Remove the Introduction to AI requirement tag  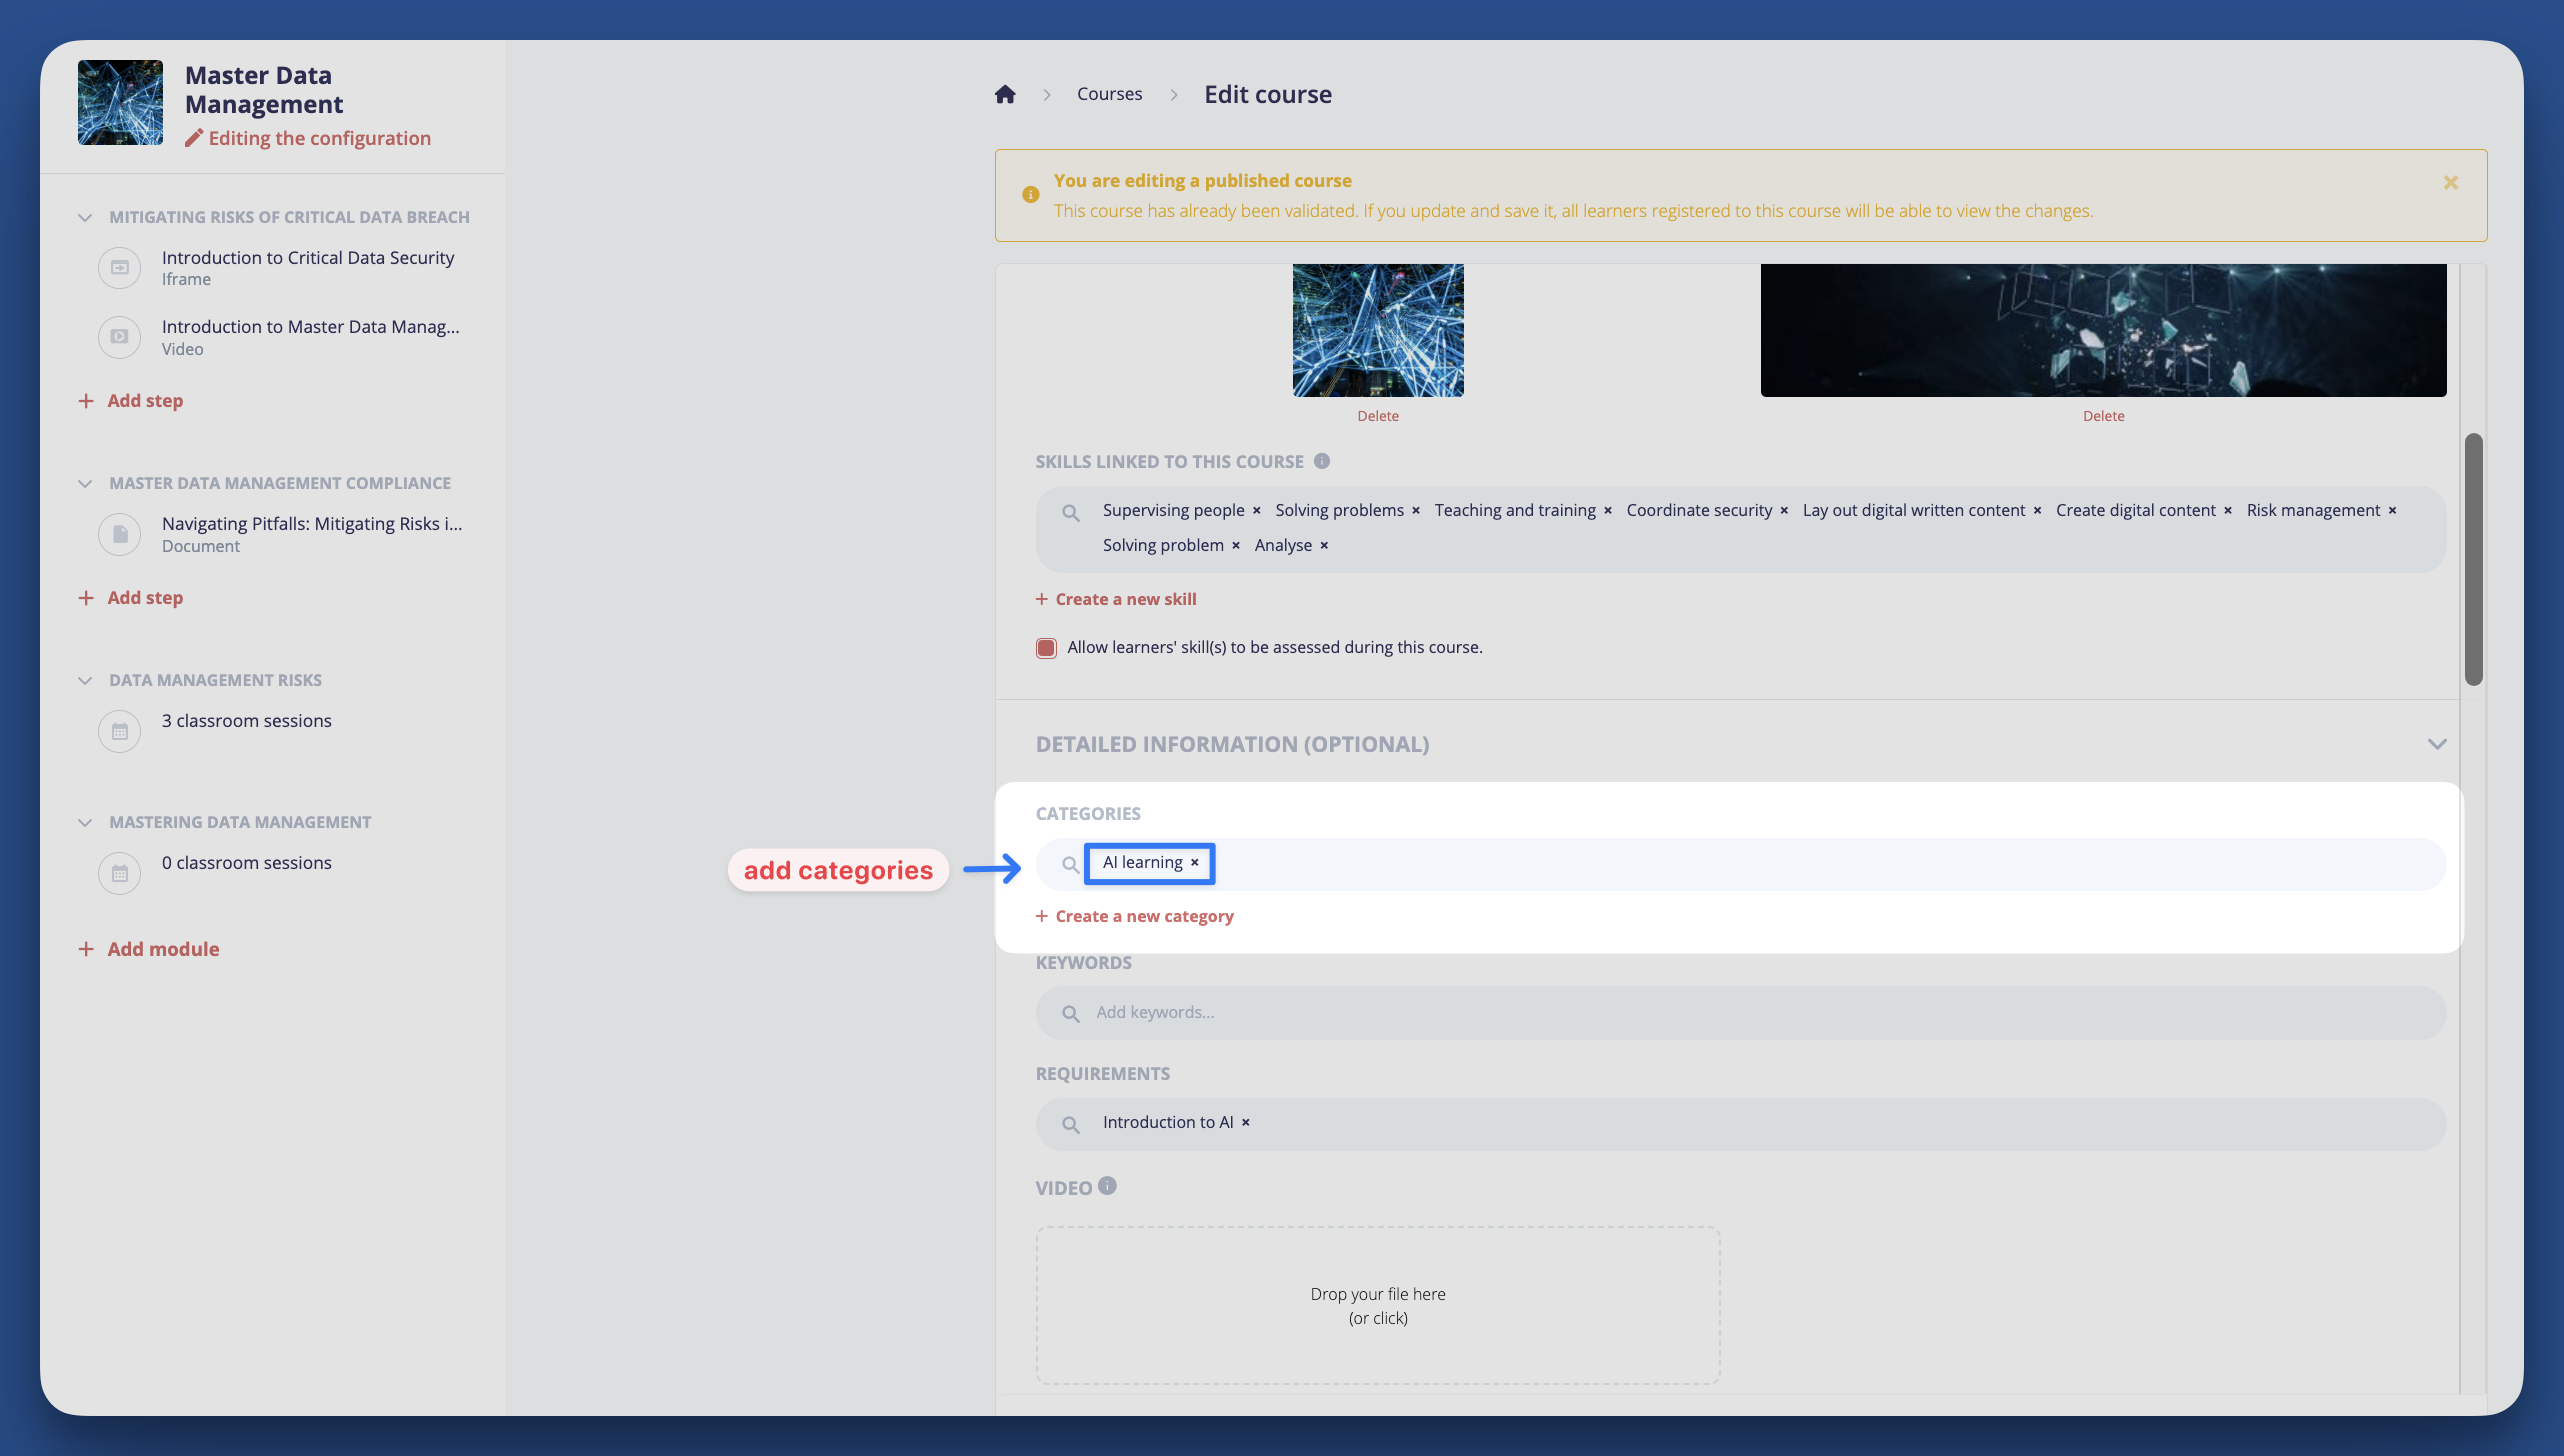1246,1123
